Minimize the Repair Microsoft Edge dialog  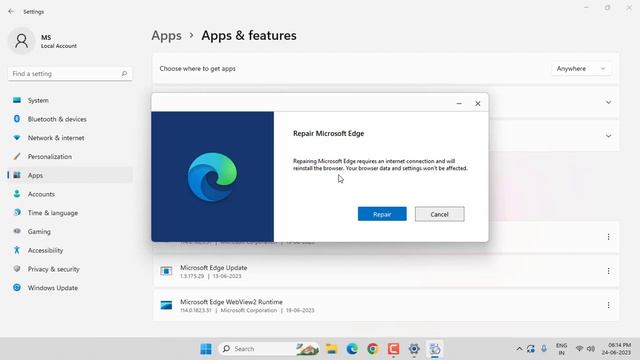coord(459,104)
